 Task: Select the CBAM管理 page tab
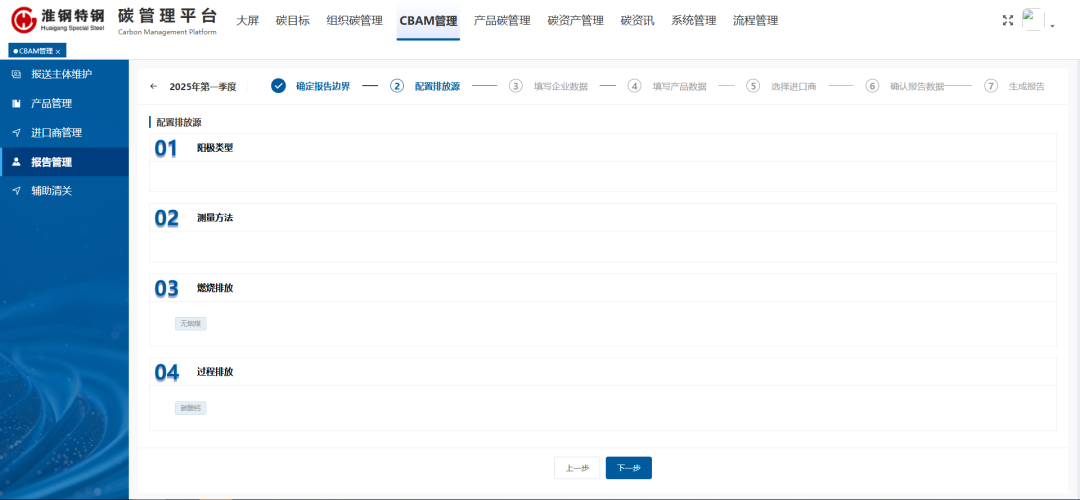point(36,51)
